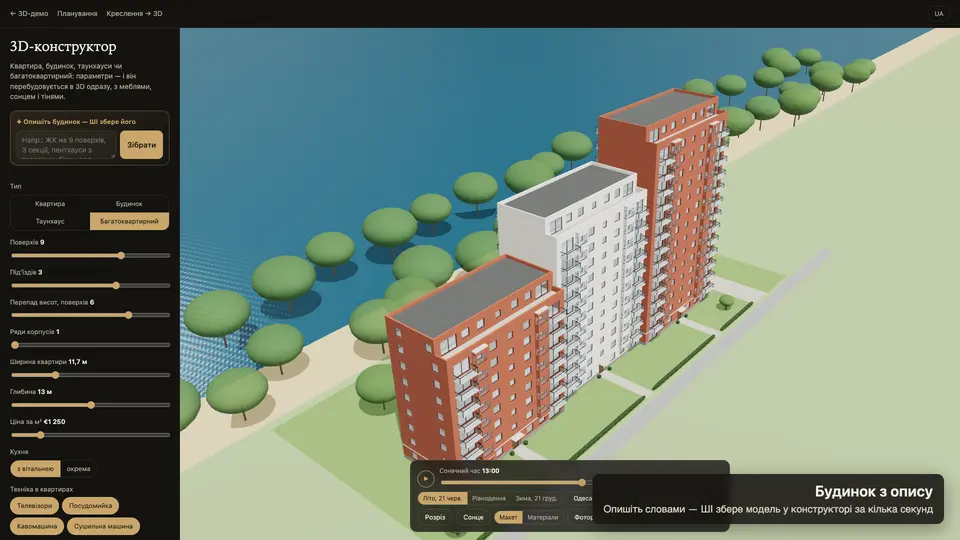Screen dimensions: 960x540
Task: Toggle the Телевізори appliance chip
Action: pos(34,506)
